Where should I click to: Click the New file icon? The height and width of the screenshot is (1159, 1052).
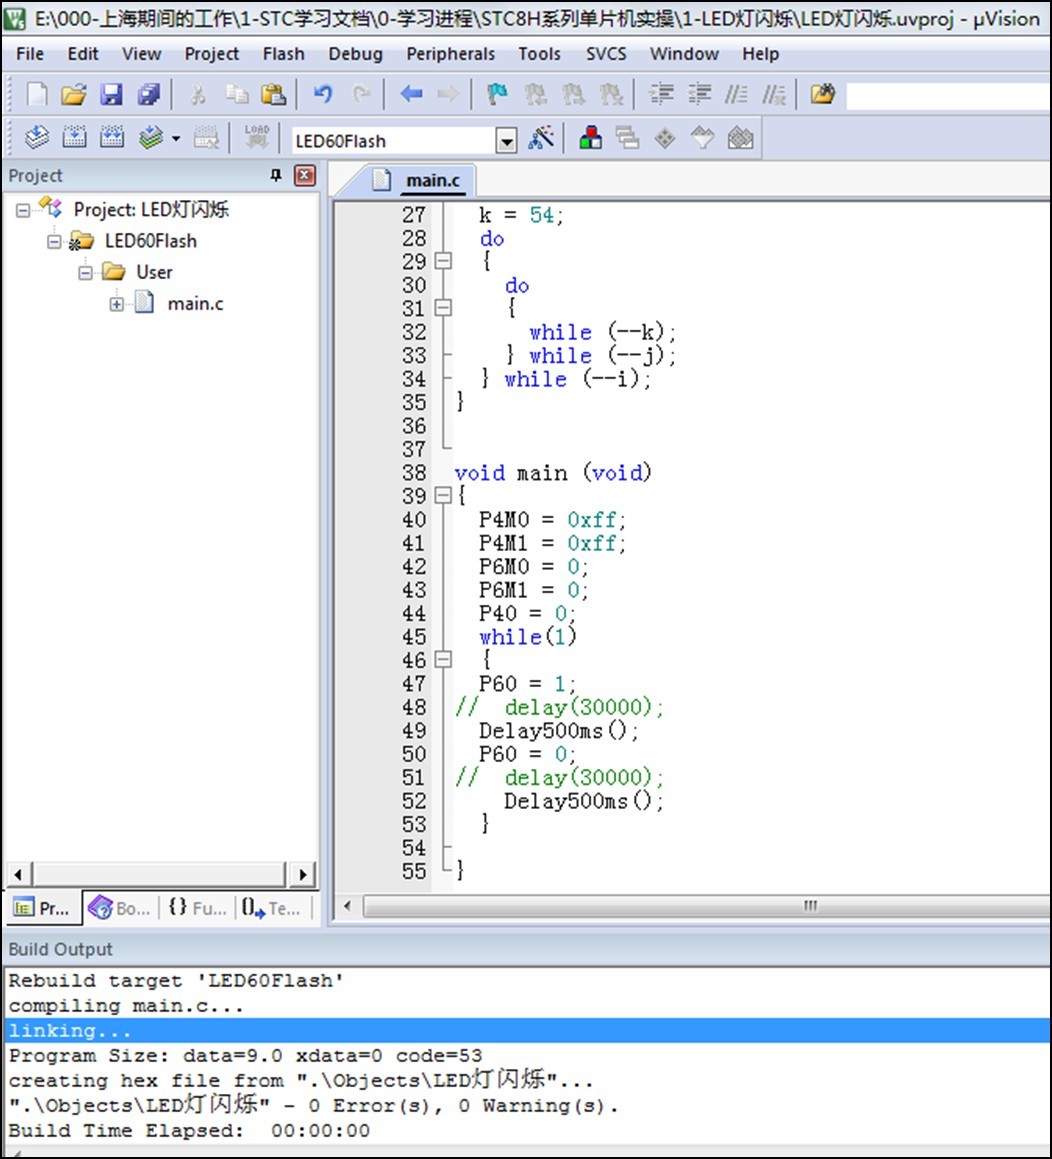click(37, 94)
